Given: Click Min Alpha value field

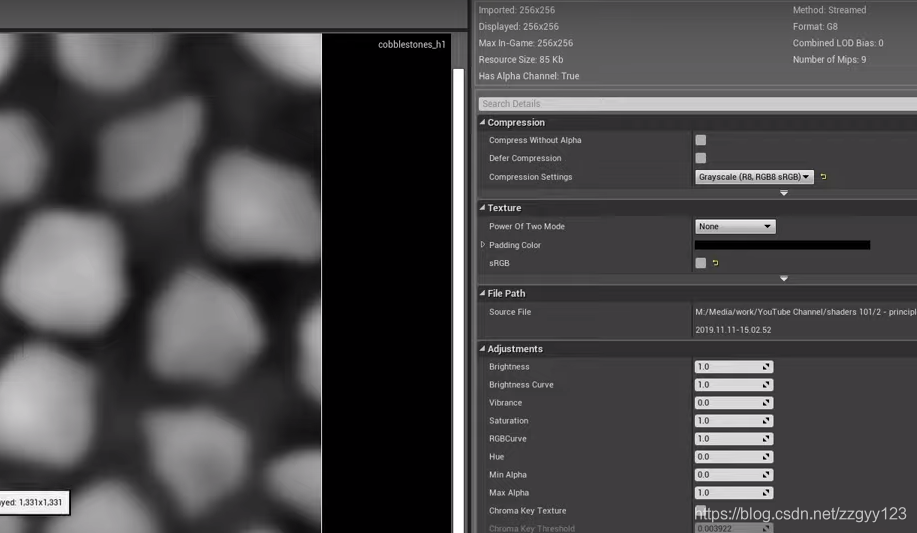Looking at the screenshot, I should tap(734, 475).
